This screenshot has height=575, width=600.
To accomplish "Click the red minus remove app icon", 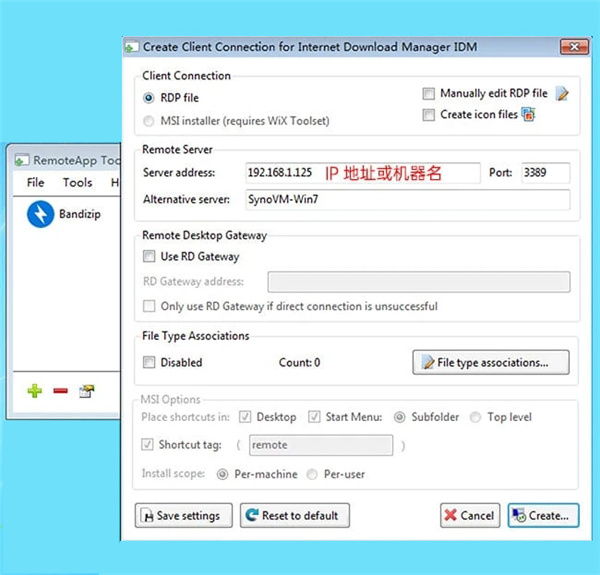I will (x=60, y=391).
